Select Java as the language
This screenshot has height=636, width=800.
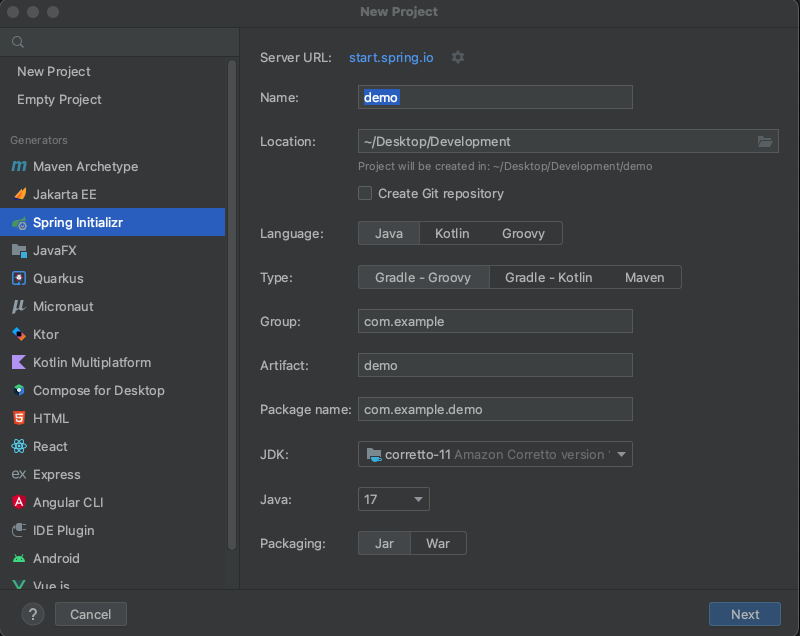click(x=389, y=234)
